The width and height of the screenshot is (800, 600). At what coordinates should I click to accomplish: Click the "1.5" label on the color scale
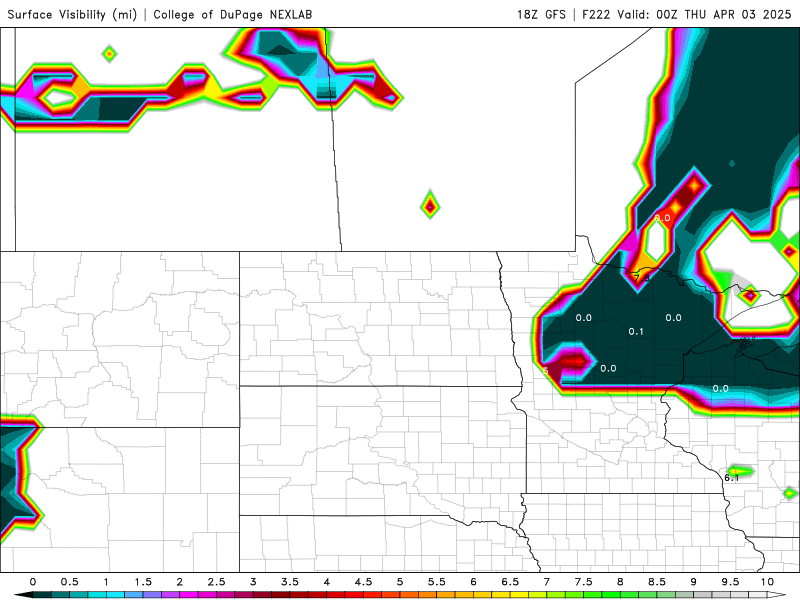pos(143,582)
